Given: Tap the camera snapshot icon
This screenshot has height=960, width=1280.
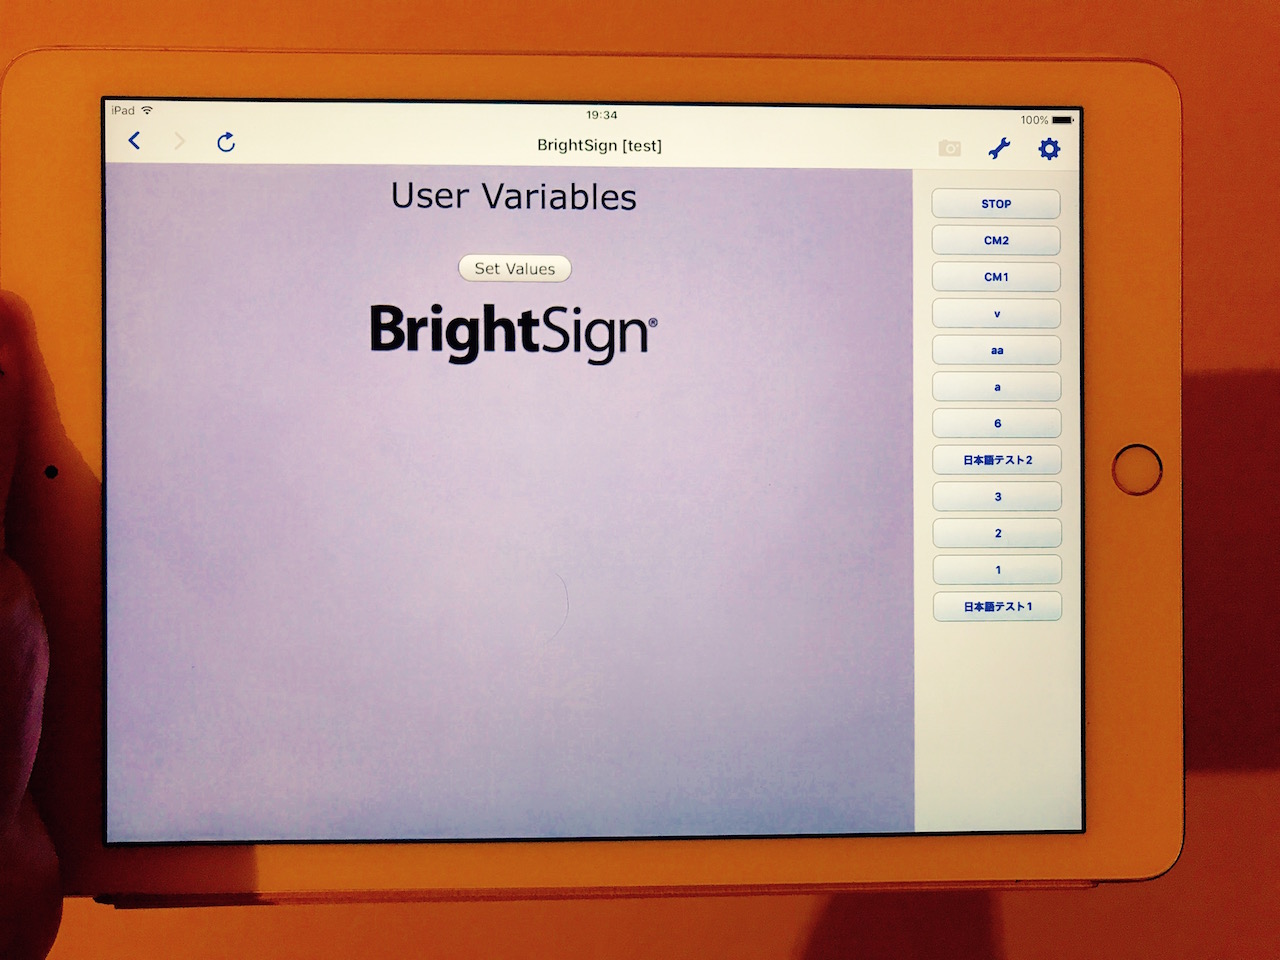Looking at the screenshot, I should click(x=949, y=149).
